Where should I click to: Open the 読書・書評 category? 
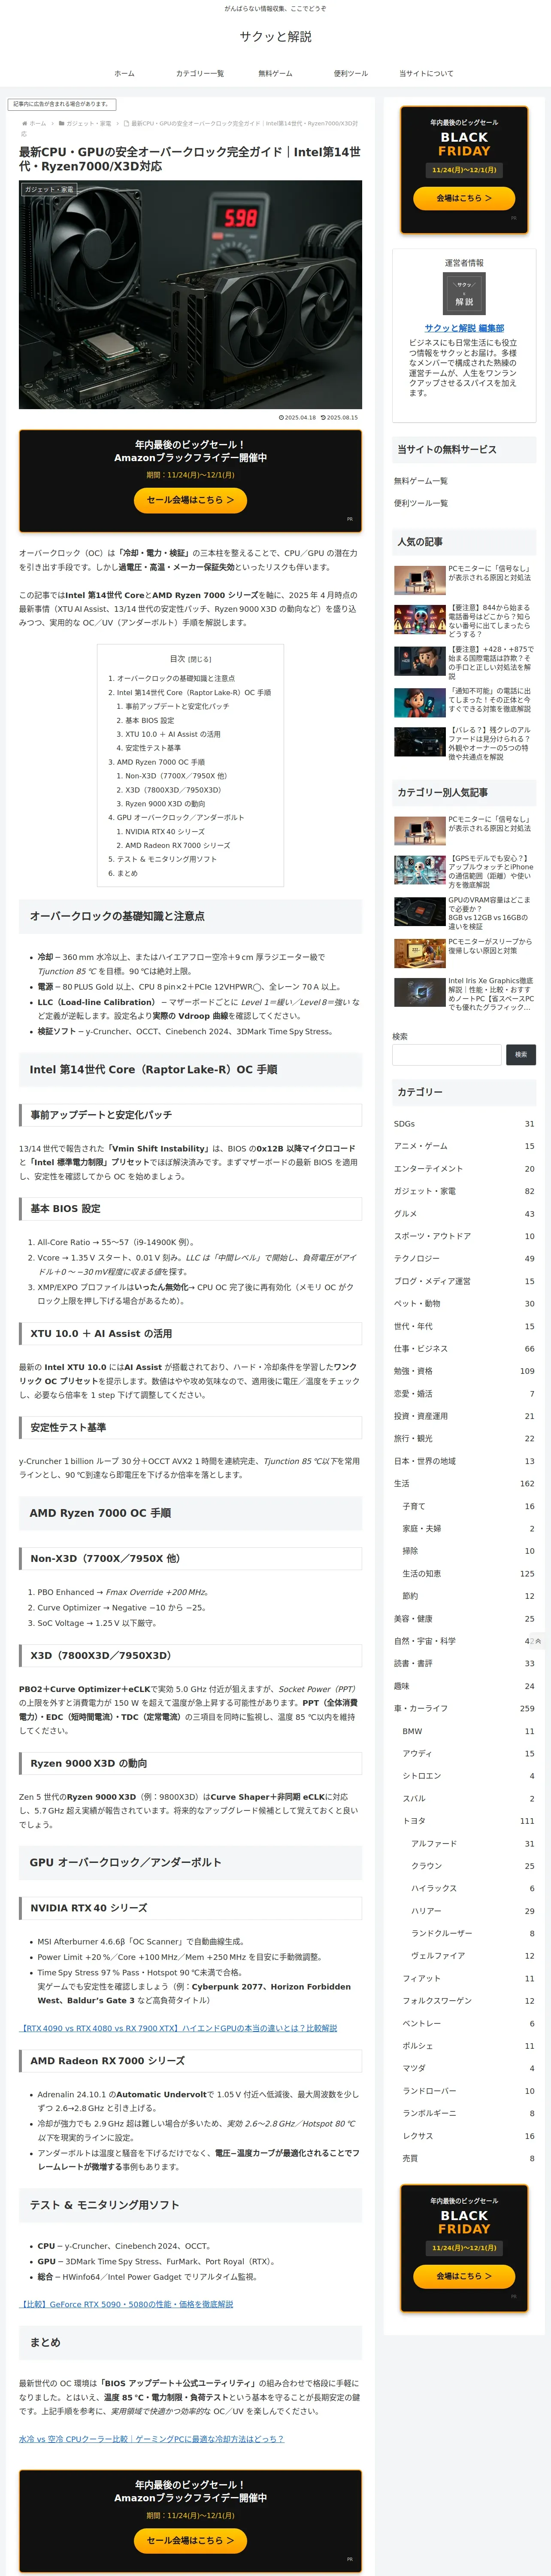coord(464,1664)
